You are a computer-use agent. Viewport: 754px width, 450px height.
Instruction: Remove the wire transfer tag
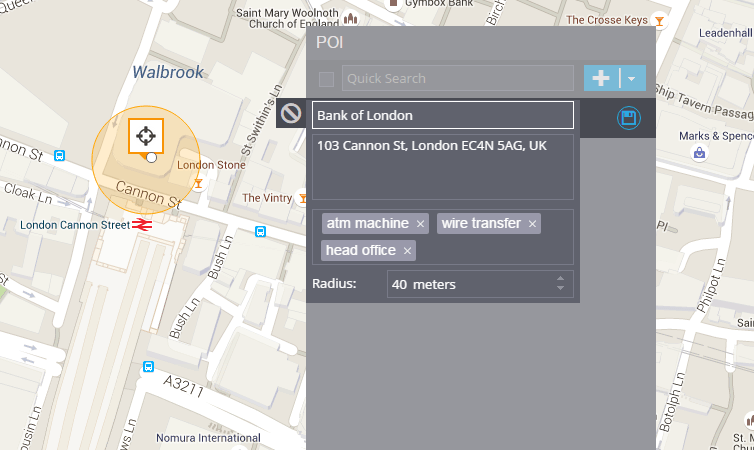532,224
